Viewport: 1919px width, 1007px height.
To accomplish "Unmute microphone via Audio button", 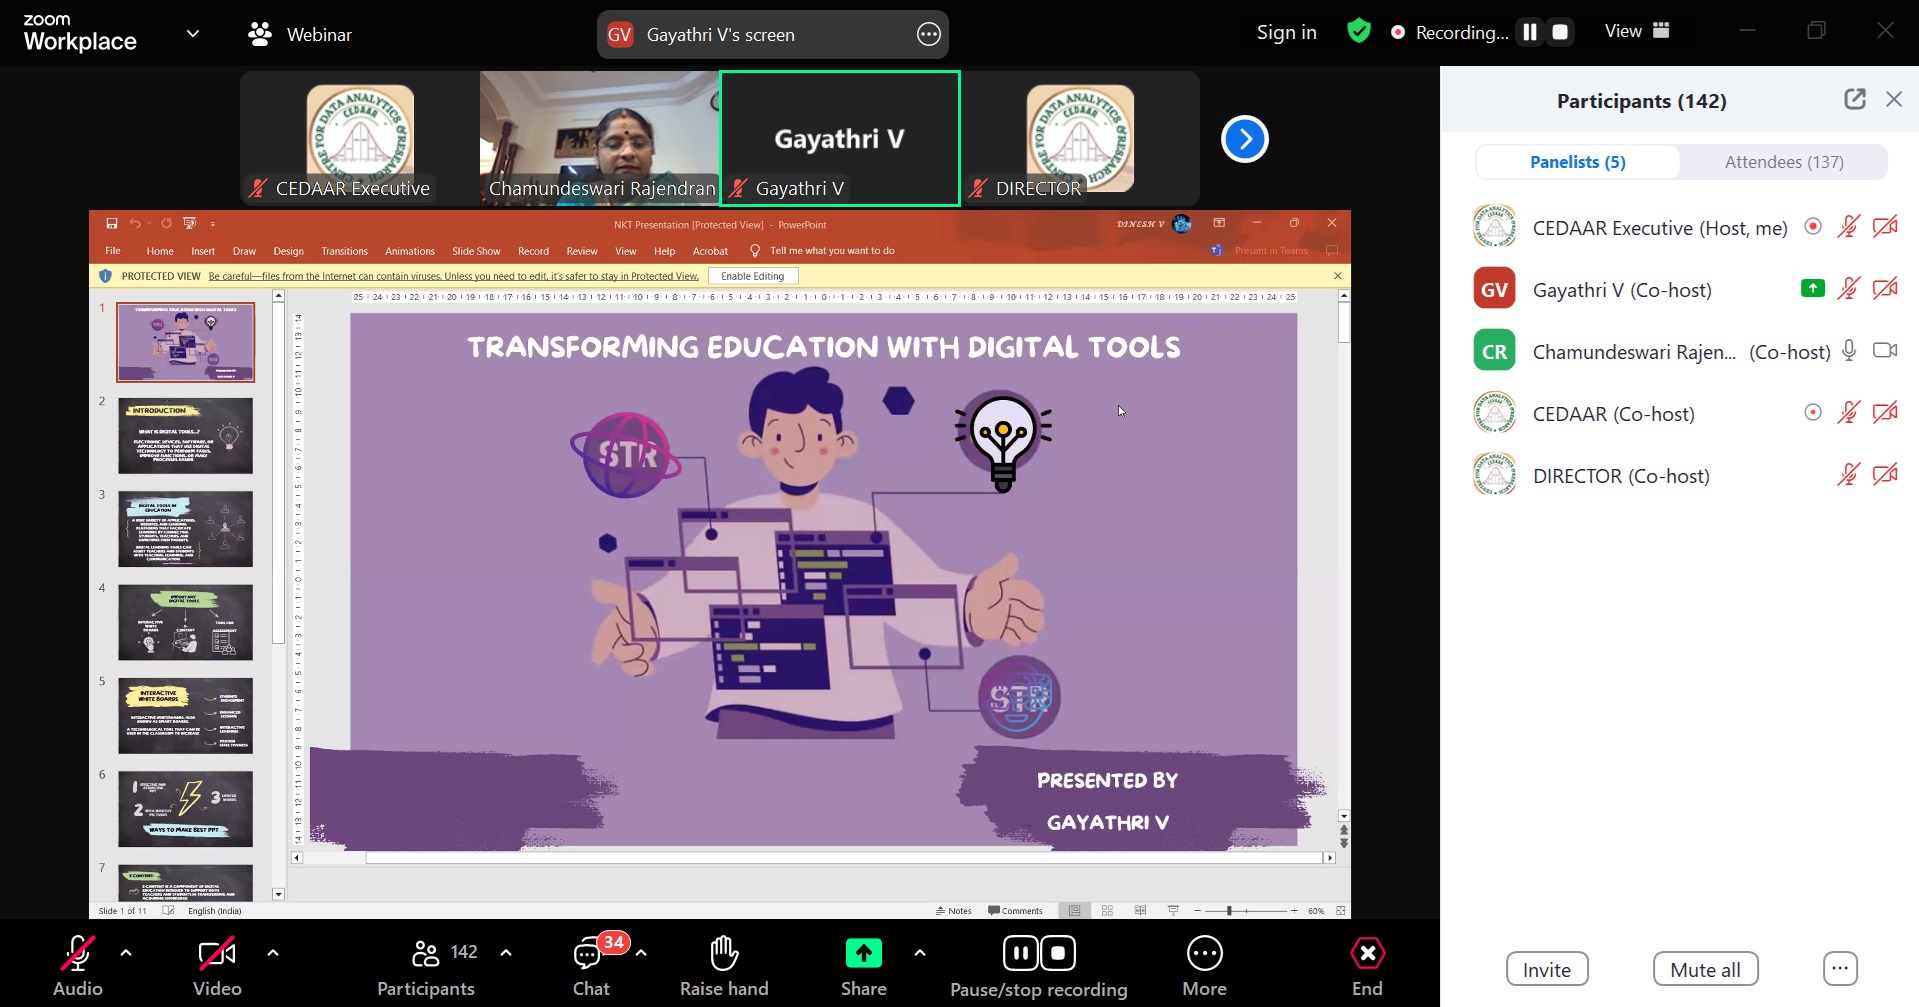I will pyautogui.click(x=78, y=955).
